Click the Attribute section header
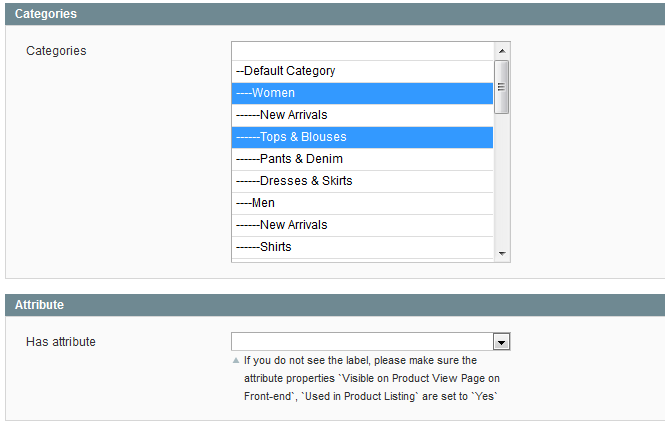665x429 pixels. (x=40, y=304)
